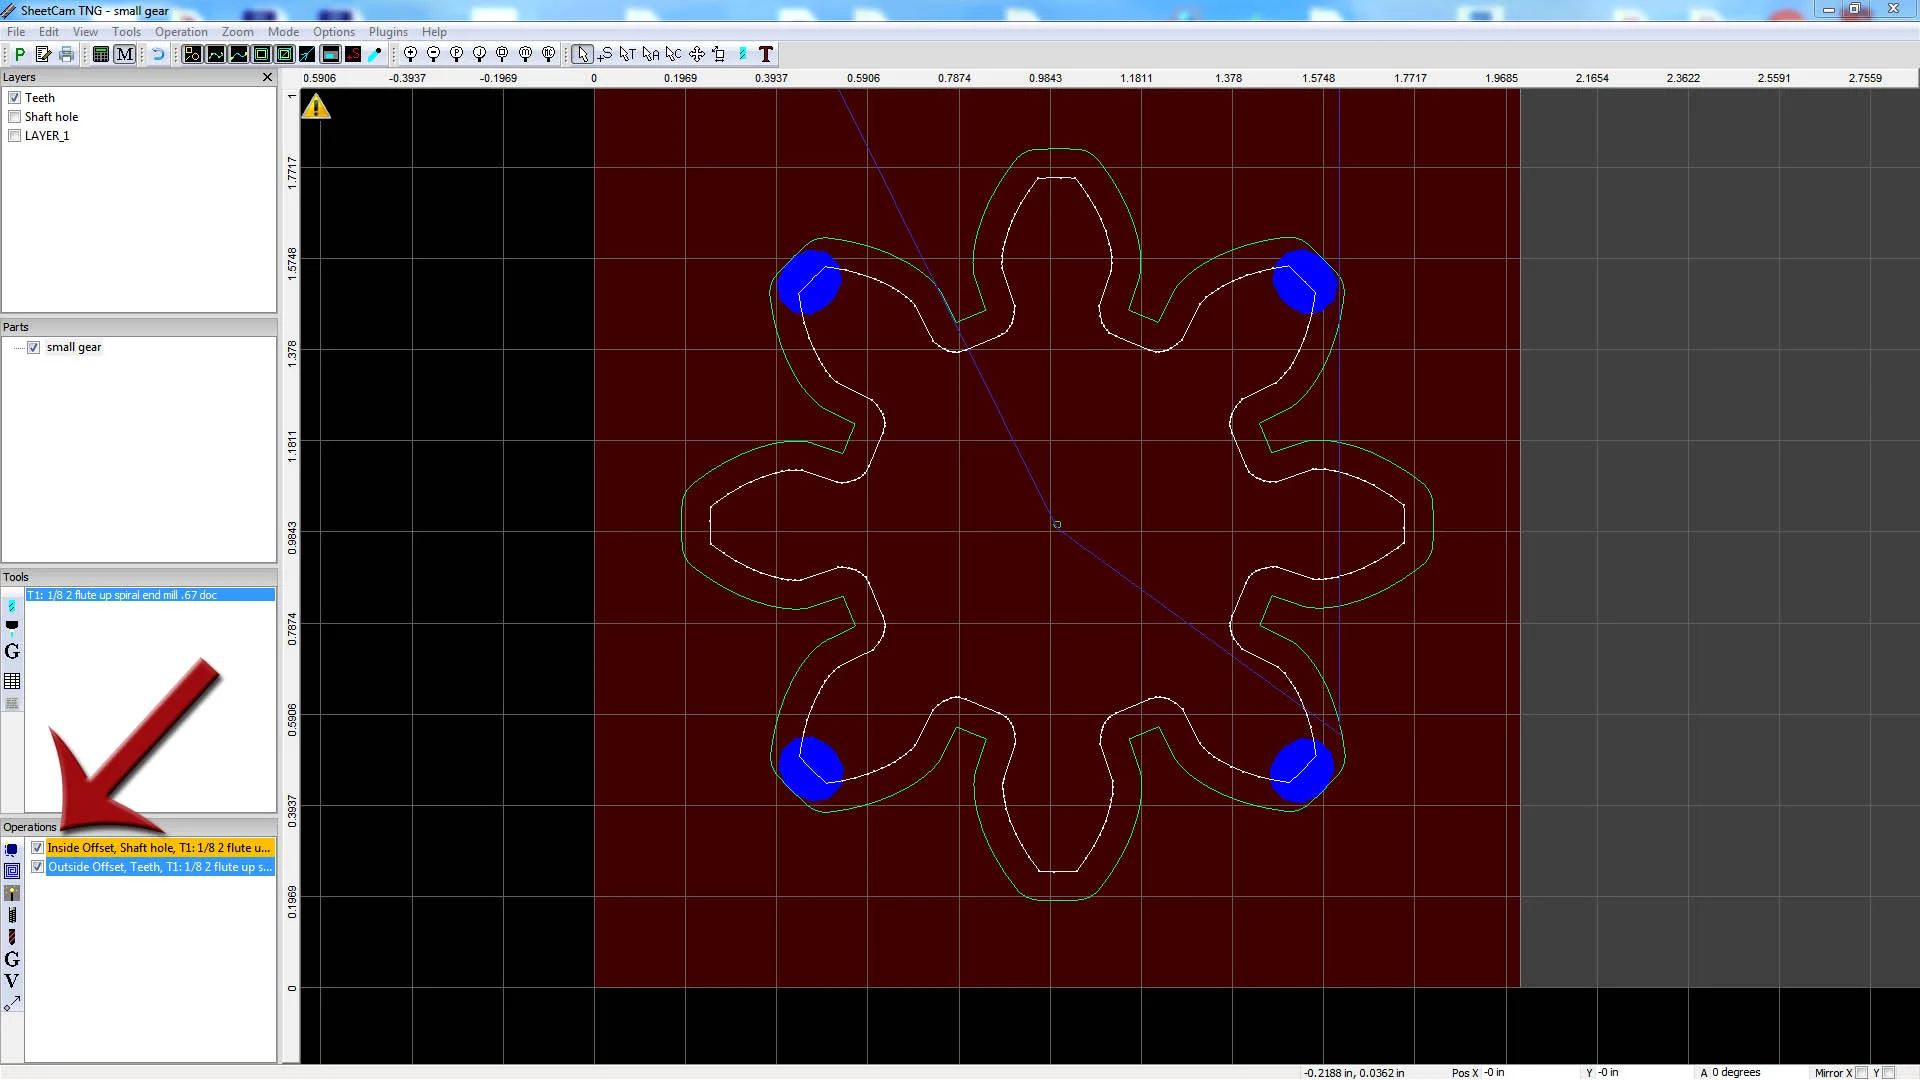Image resolution: width=1920 pixels, height=1080 pixels.
Task: Open the Edit menu
Action: [x=49, y=32]
